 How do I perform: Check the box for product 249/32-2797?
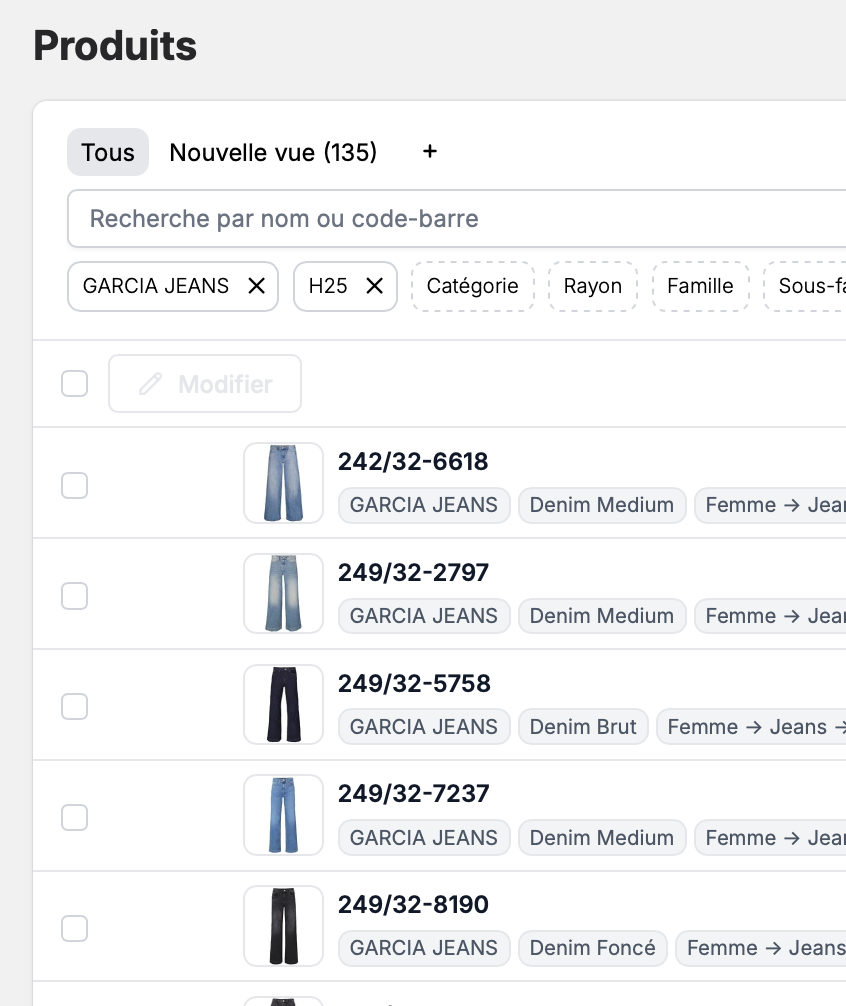(74, 596)
